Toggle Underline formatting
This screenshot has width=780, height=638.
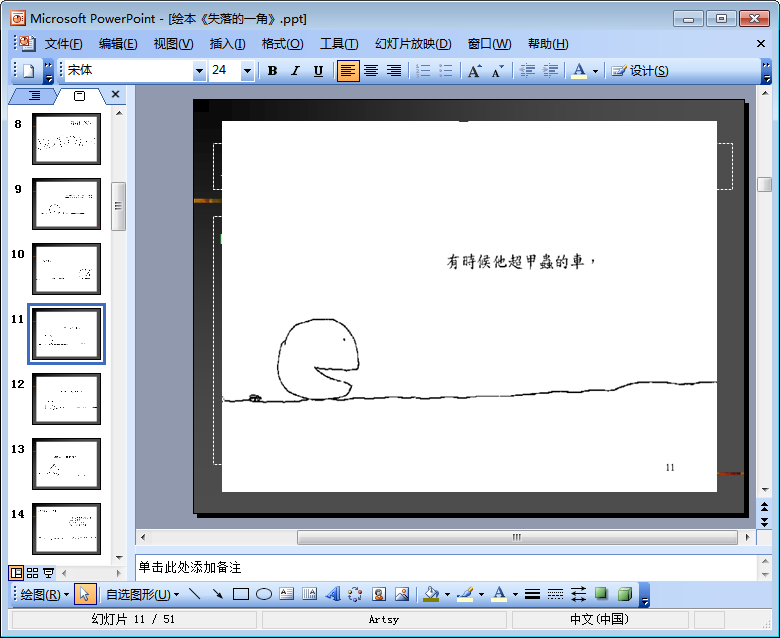pyautogui.click(x=318, y=71)
